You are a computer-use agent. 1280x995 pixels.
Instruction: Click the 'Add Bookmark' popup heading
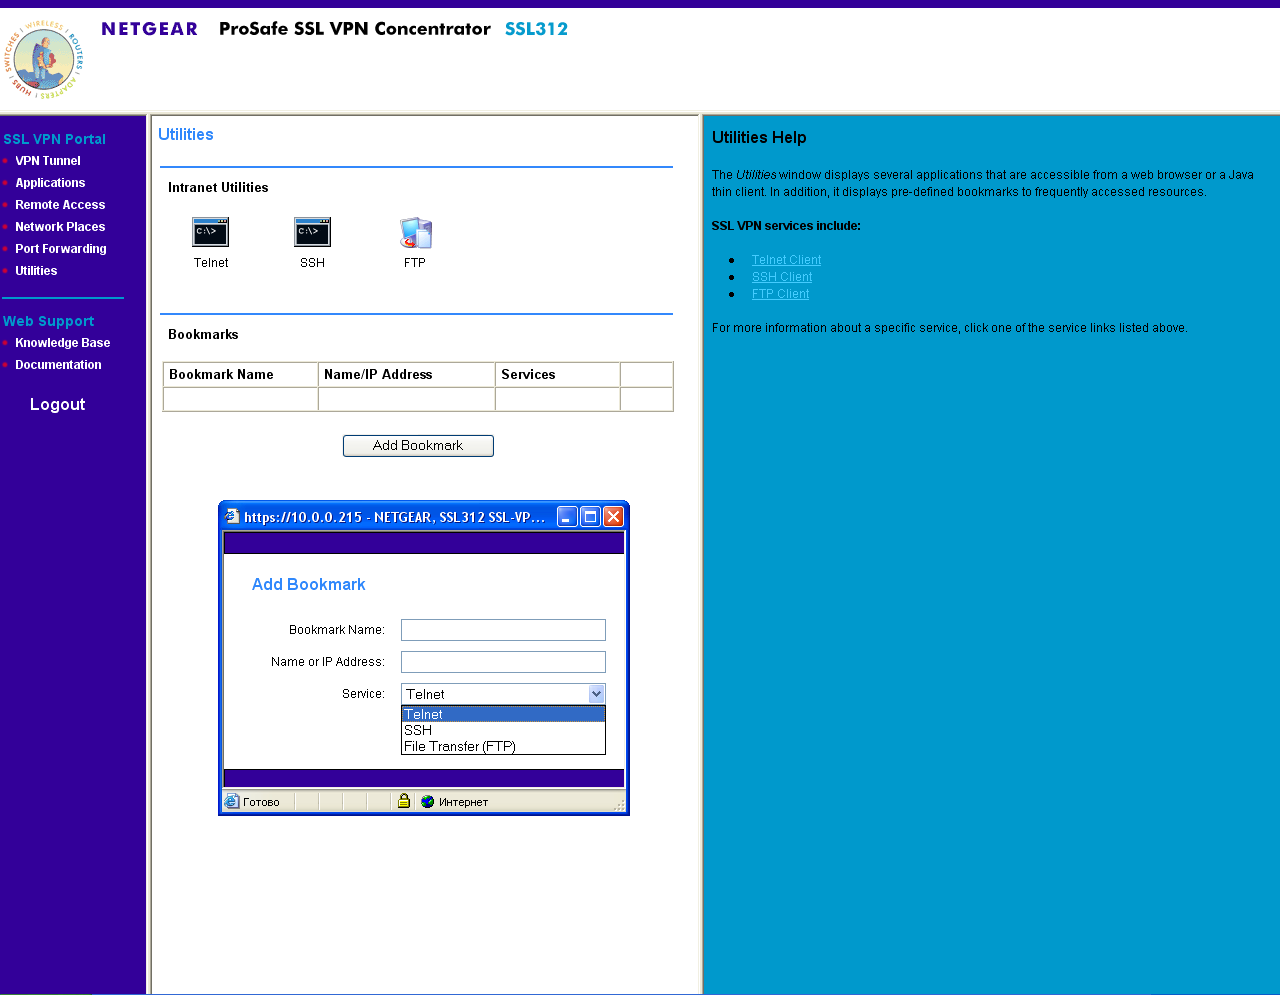(x=308, y=585)
